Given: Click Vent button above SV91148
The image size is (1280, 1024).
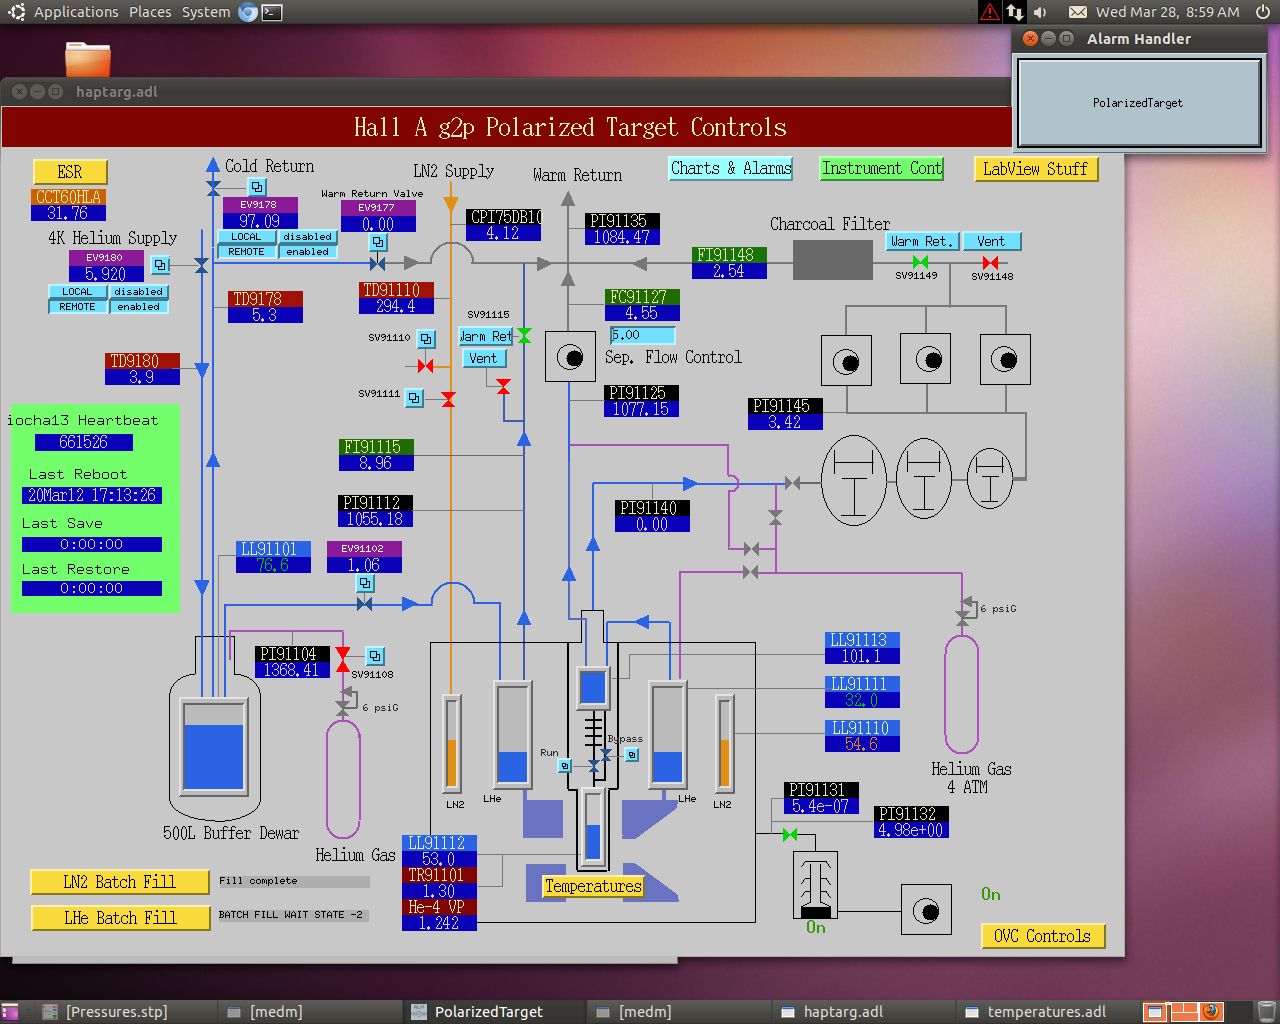Looking at the screenshot, I should click(x=991, y=241).
